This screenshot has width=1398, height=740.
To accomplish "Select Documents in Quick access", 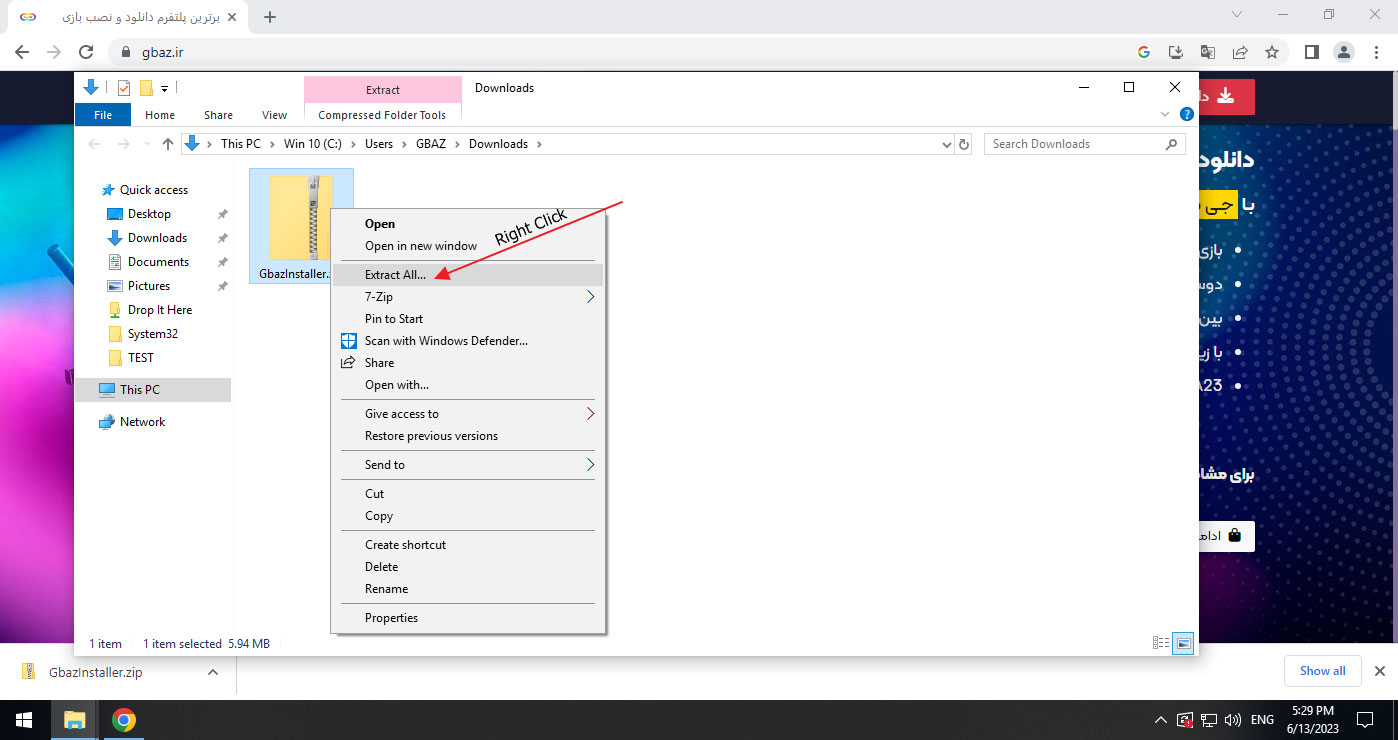I will pyautogui.click(x=158, y=262).
